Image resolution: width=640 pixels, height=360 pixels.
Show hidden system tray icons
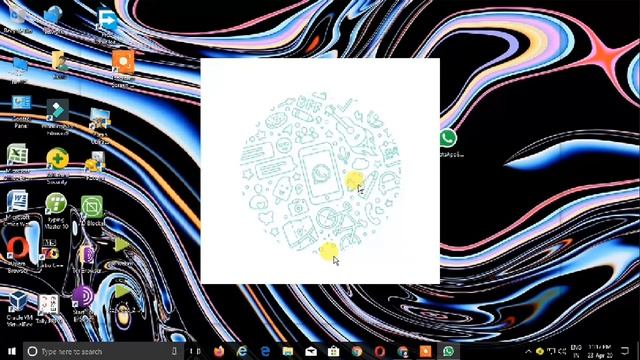click(528, 351)
